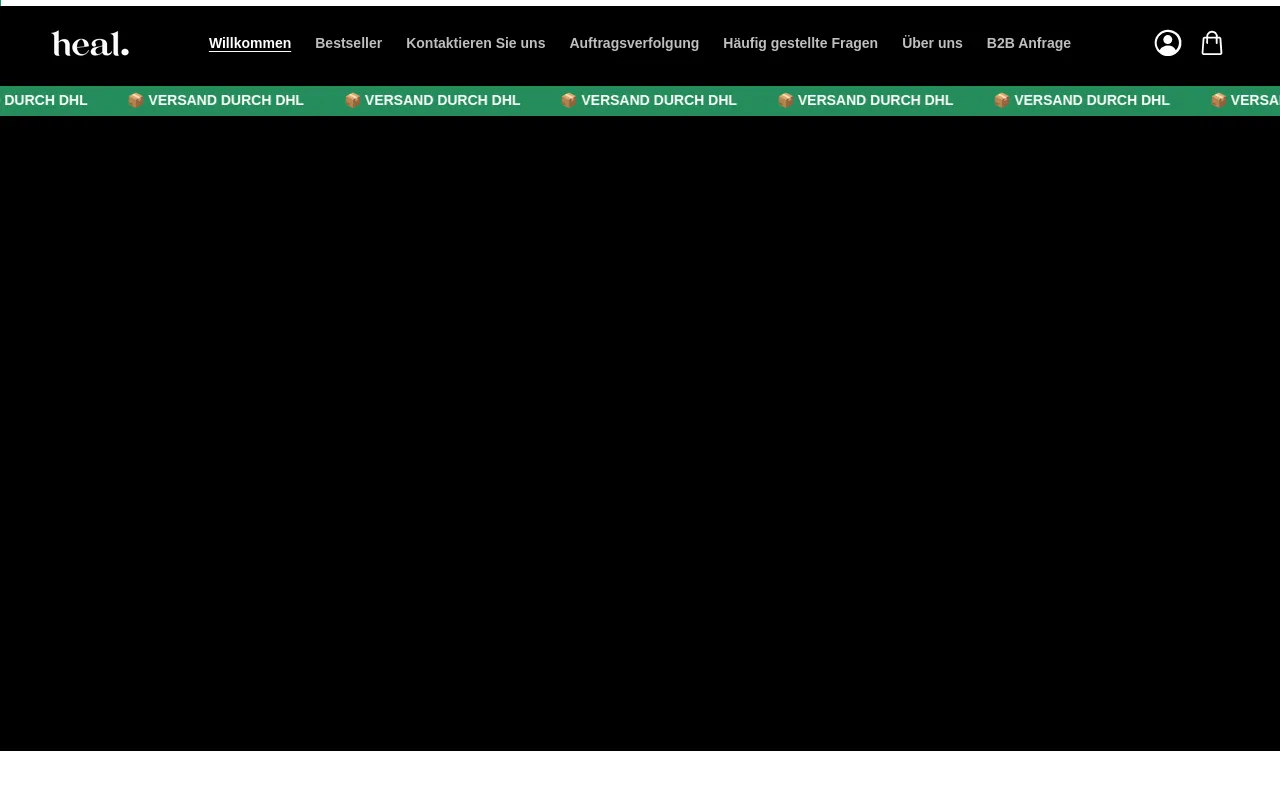Click the leftmost package emoji in green banner

[x=136, y=100]
